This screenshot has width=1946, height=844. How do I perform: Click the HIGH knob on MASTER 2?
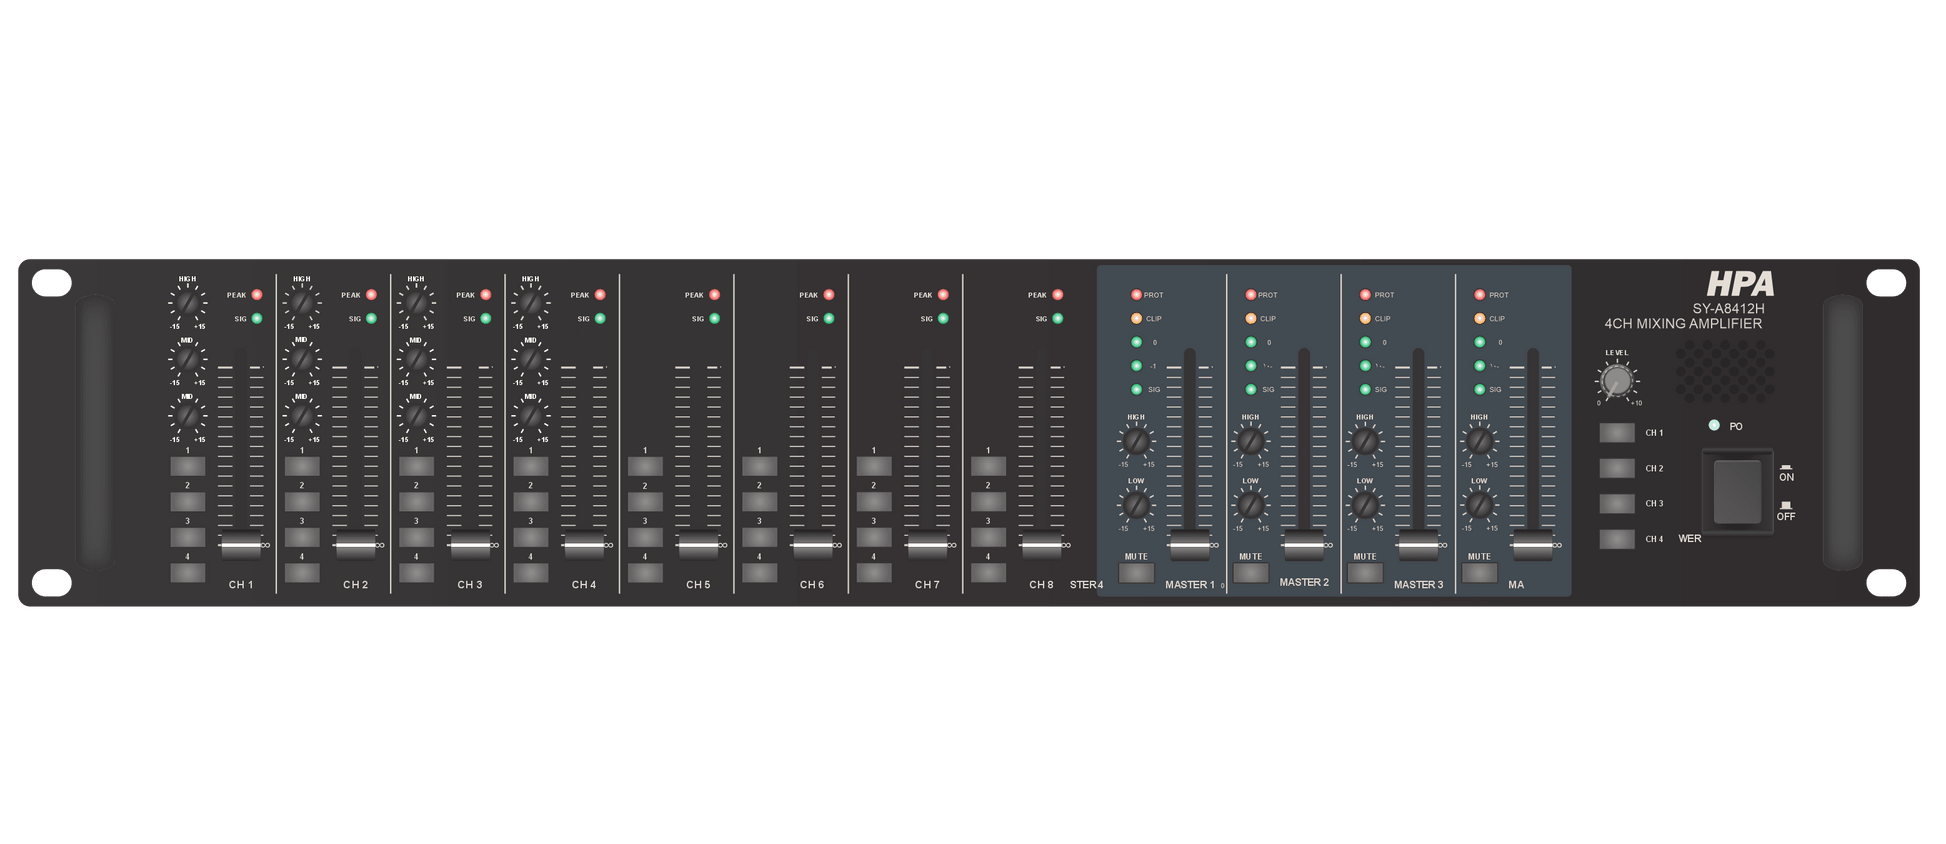click(x=1250, y=440)
